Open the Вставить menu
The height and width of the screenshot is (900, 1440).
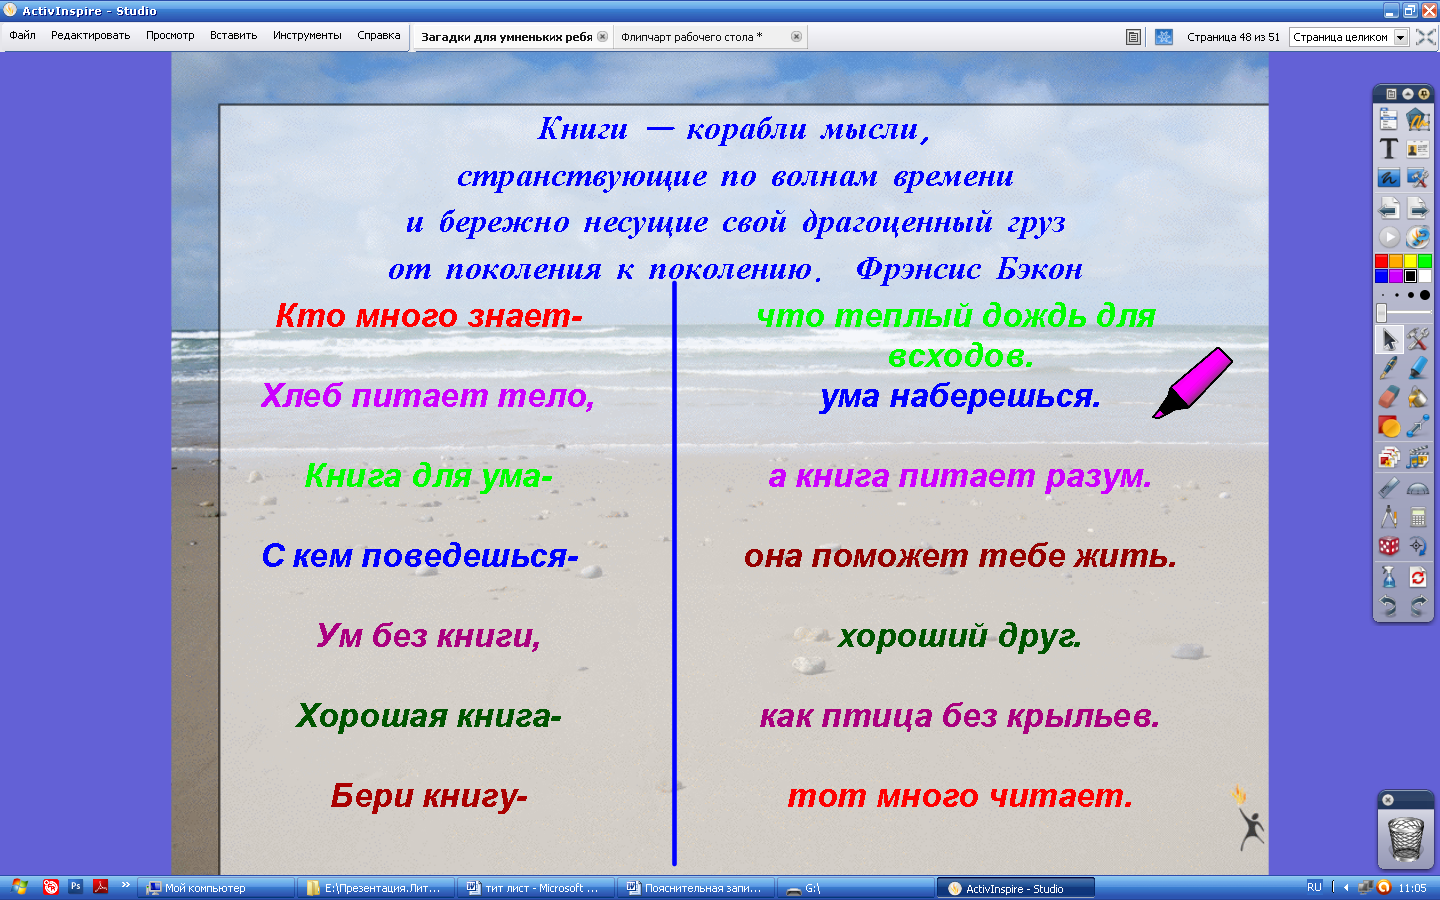tap(233, 35)
